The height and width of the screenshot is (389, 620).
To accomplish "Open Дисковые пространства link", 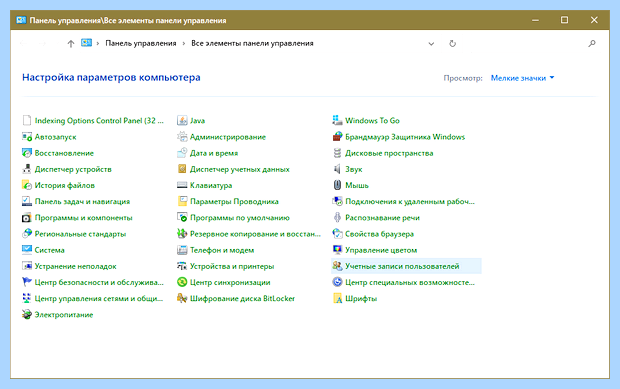I will click(x=389, y=153).
